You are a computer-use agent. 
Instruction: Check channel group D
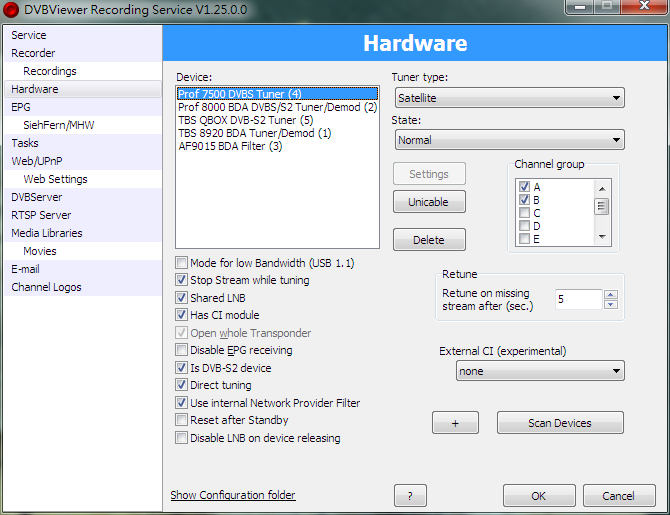[x=524, y=226]
